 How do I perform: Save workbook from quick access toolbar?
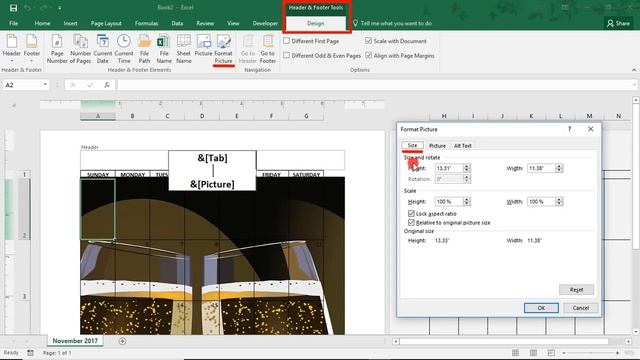click(x=13, y=8)
